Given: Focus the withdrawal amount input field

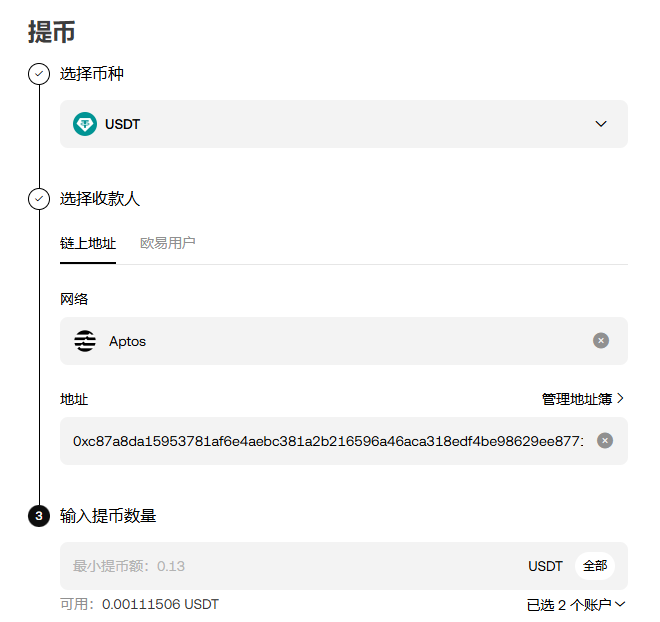Looking at the screenshot, I should [x=290, y=566].
